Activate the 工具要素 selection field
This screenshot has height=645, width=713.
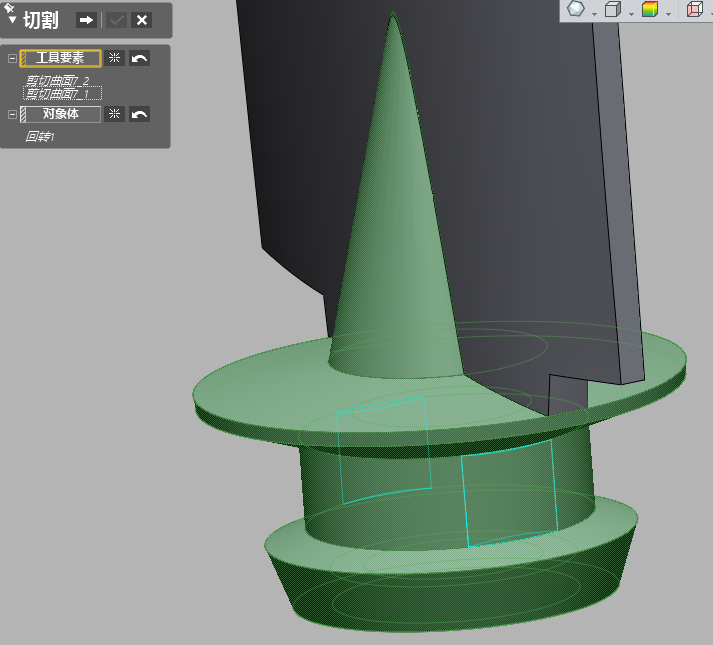pos(60,59)
